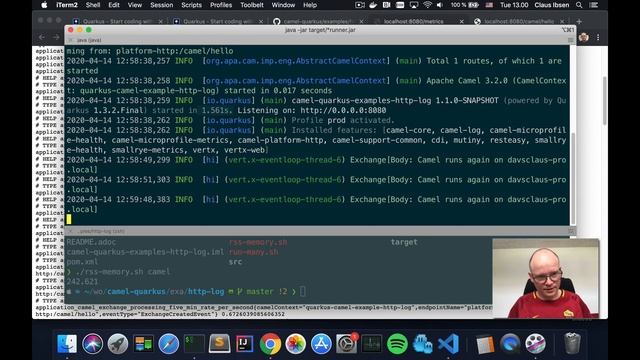Viewport: 640px width, 360px height.
Task: Close the localhost:8080/metrics Chrome tab
Action: click(461, 21)
